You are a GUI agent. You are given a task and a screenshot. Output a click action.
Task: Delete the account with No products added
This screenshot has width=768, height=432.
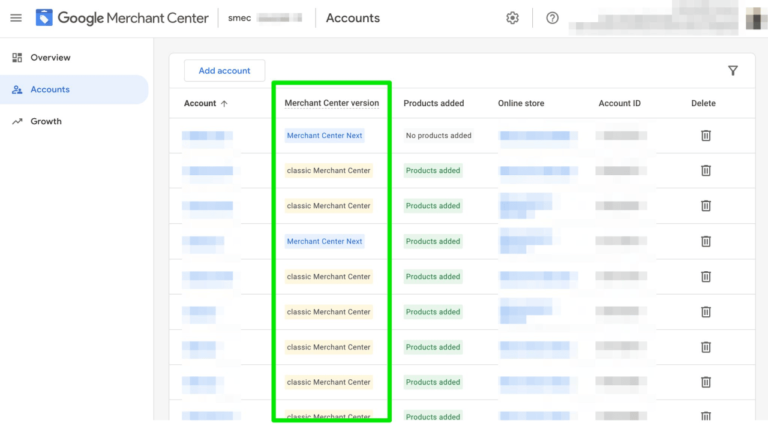pos(706,136)
